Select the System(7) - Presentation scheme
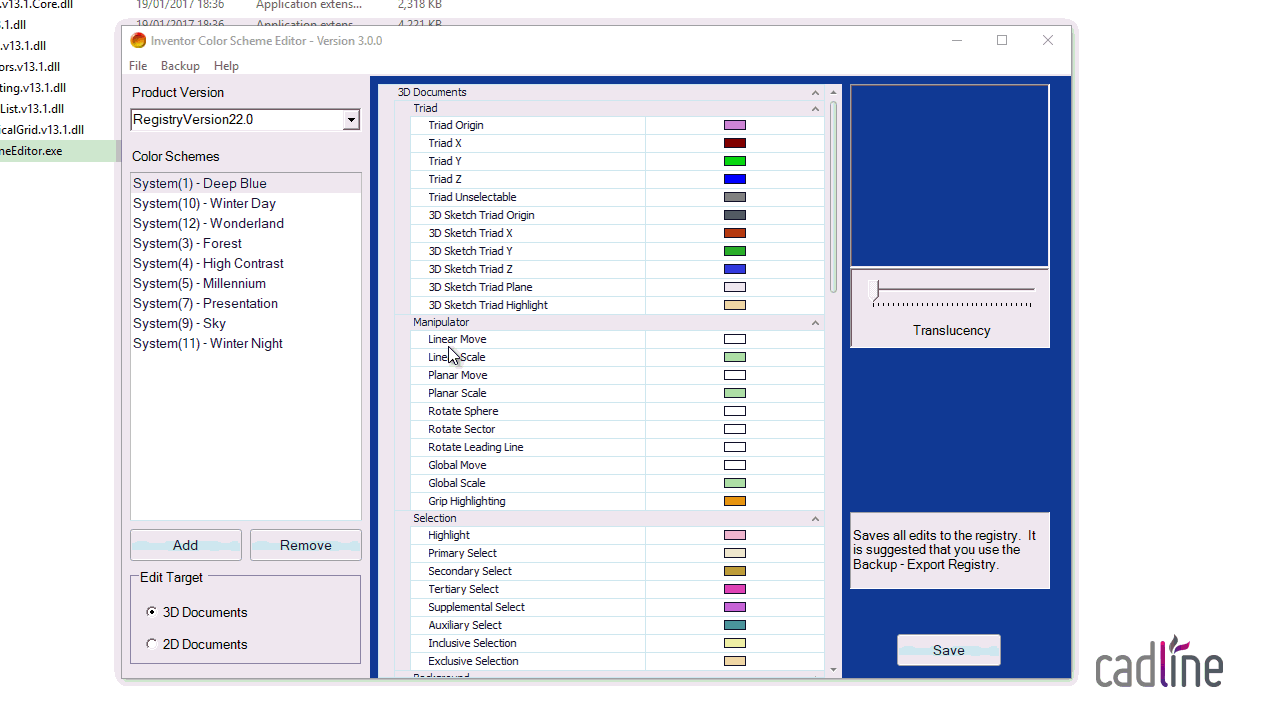1280x720 pixels. [246, 303]
